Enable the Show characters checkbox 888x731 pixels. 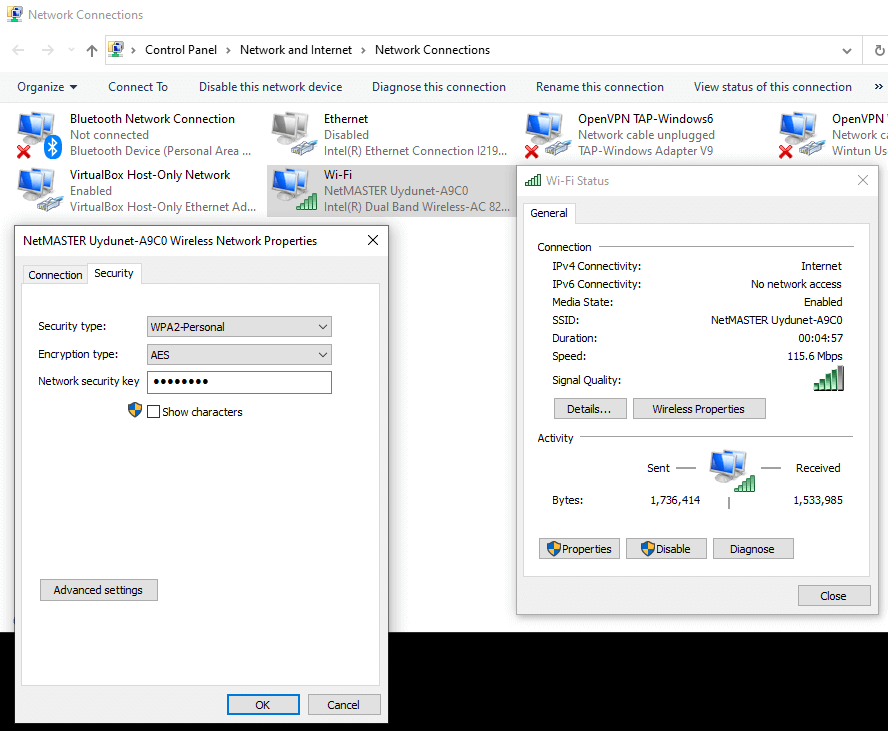[152, 411]
